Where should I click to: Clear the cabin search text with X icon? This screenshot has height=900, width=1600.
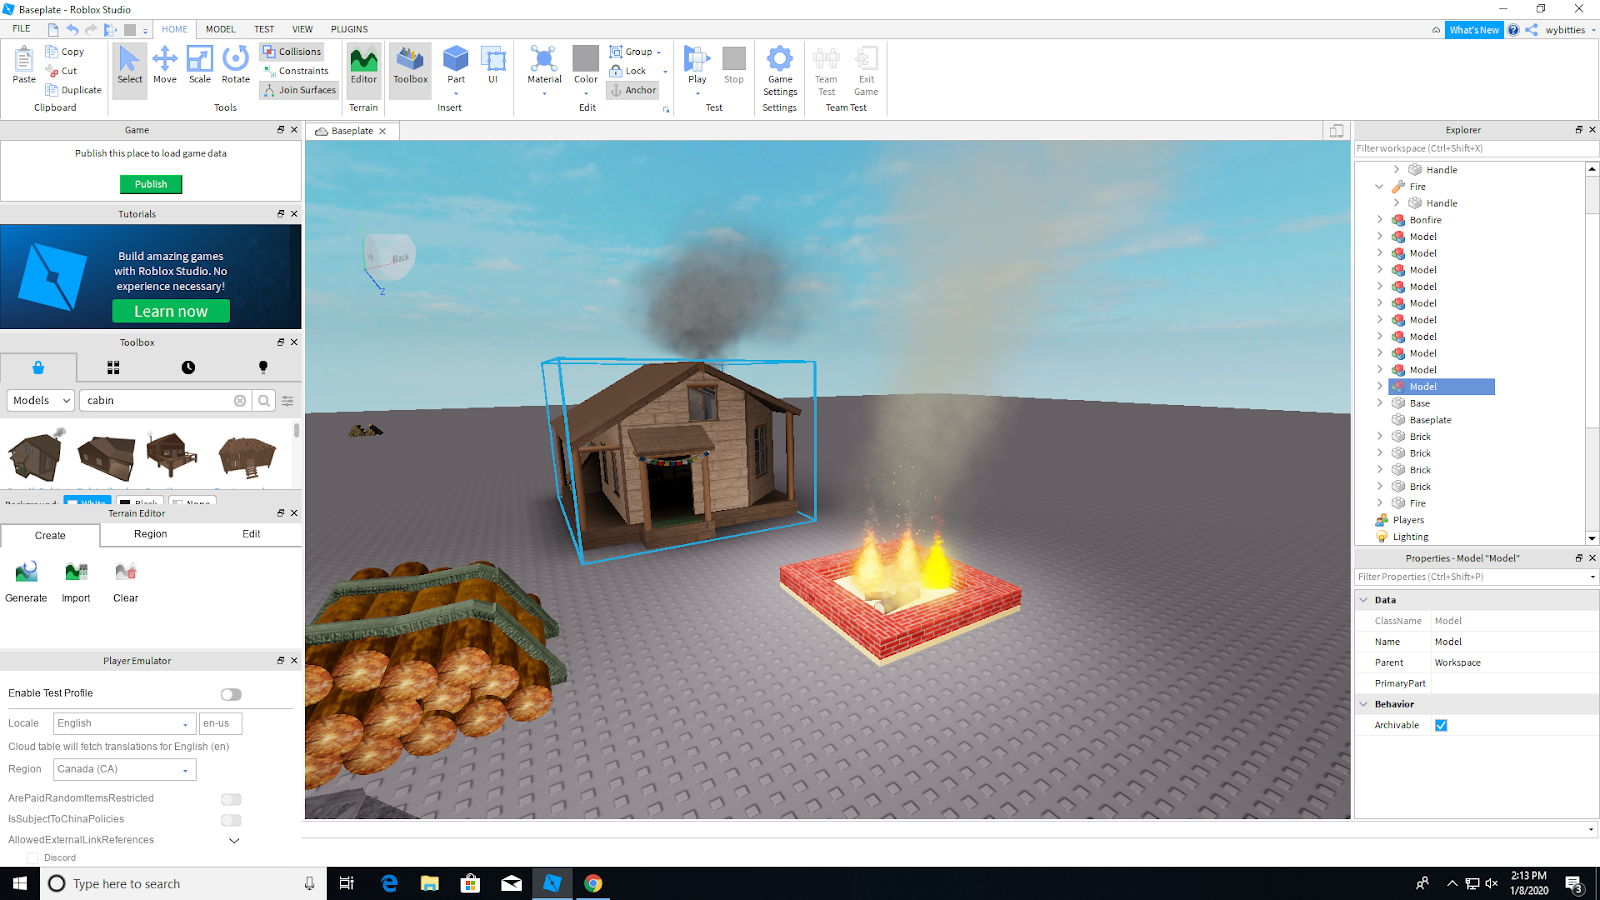(x=240, y=401)
